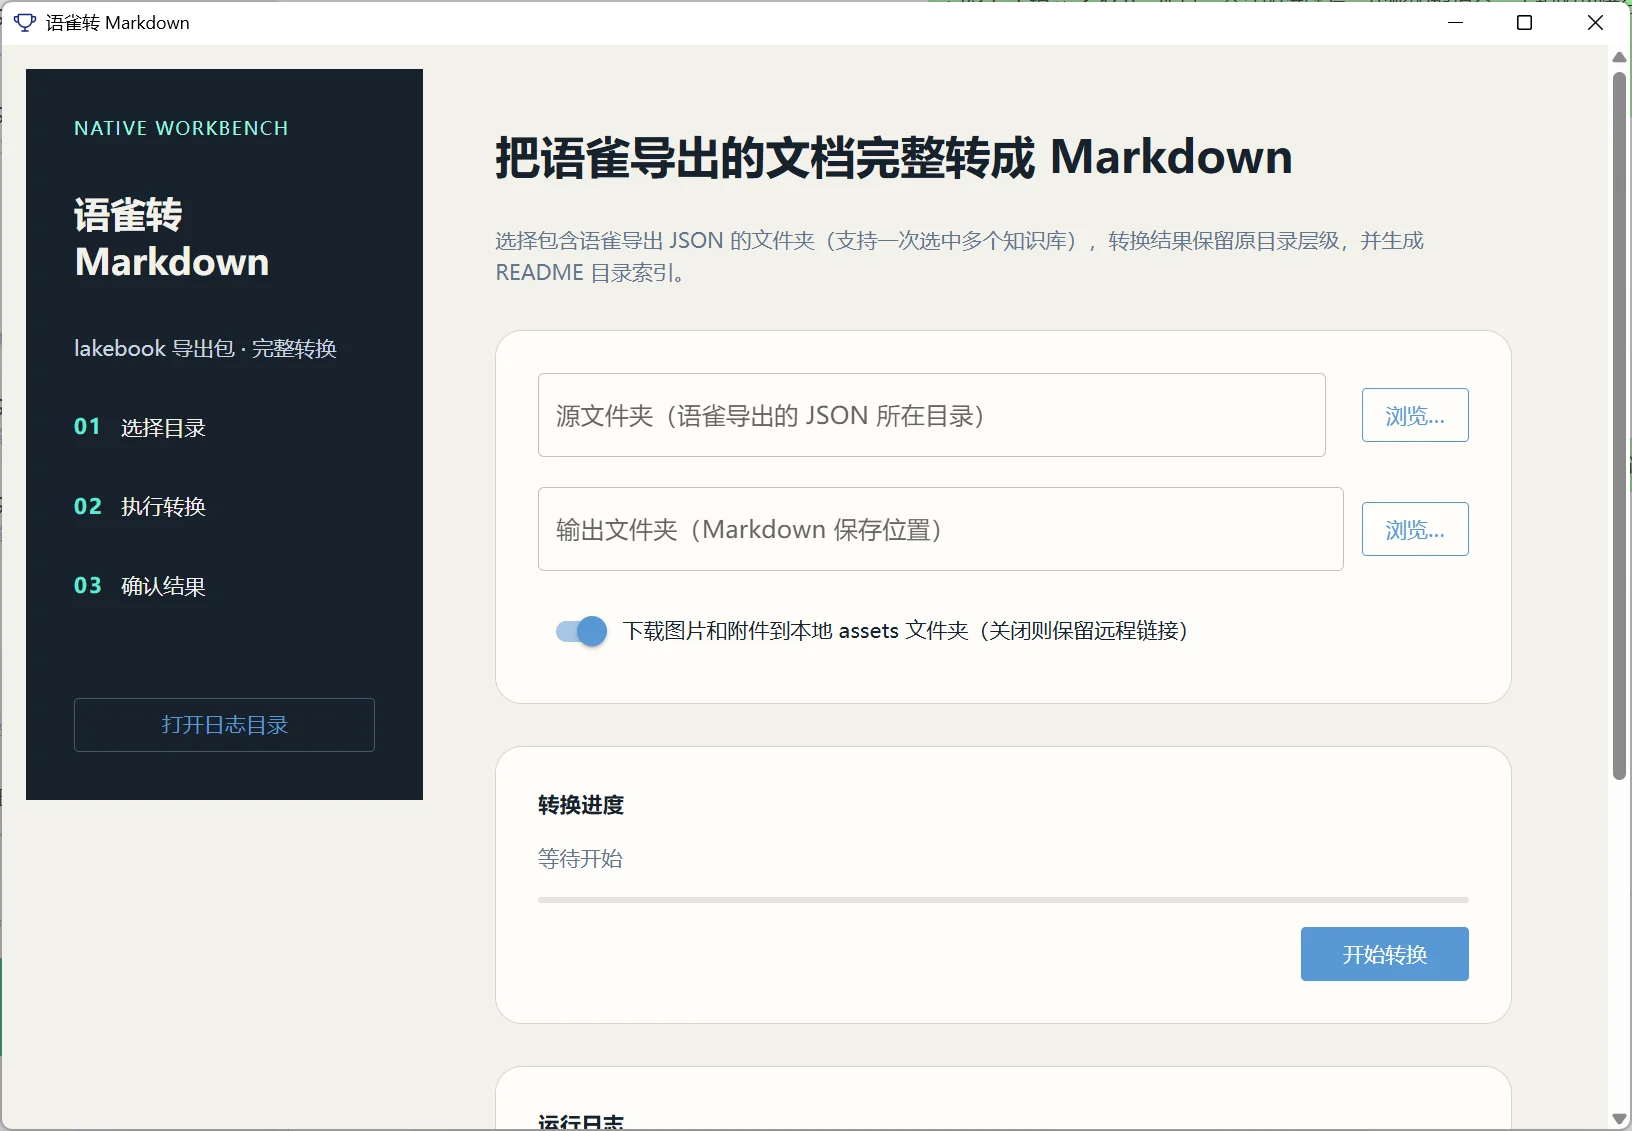The width and height of the screenshot is (1632, 1131).
Task: Click the 运行日志 section heading
Action: pyautogui.click(x=581, y=1122)
